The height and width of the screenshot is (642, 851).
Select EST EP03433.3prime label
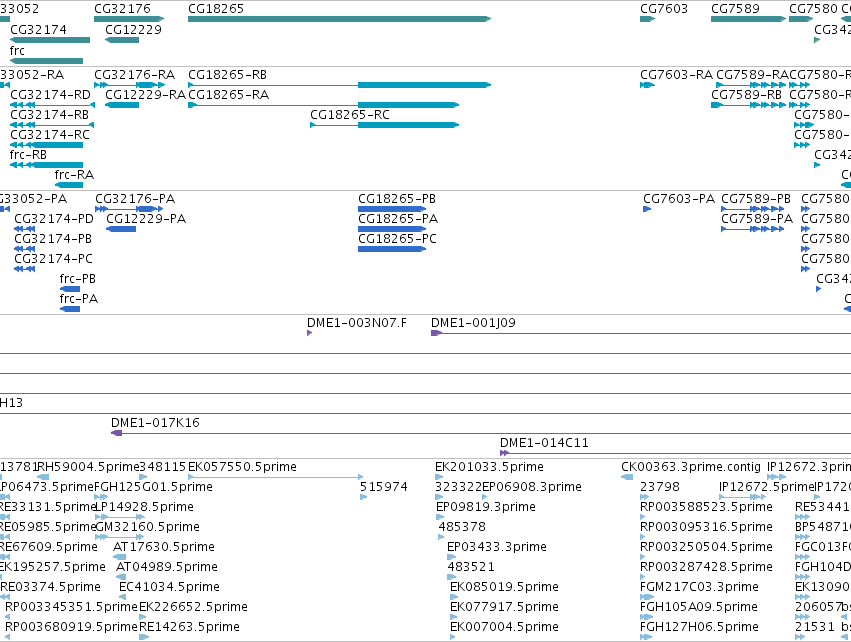pos(497,546)
